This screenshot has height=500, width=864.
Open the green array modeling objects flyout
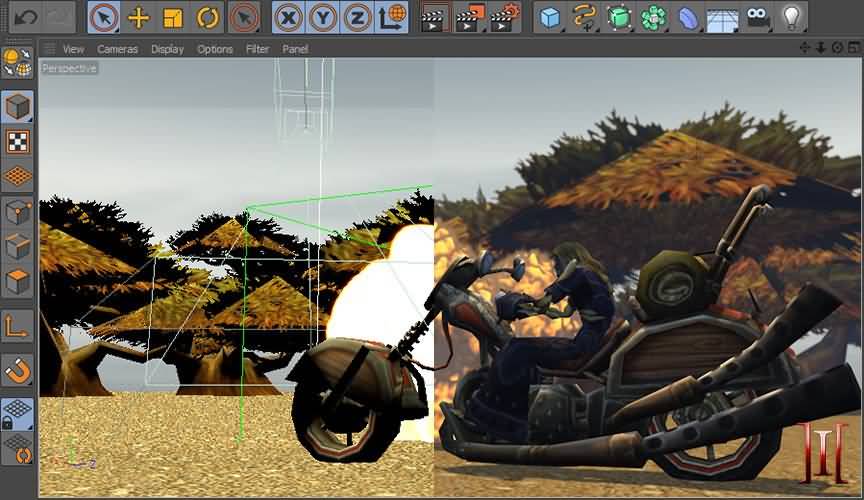coord(654,18)
